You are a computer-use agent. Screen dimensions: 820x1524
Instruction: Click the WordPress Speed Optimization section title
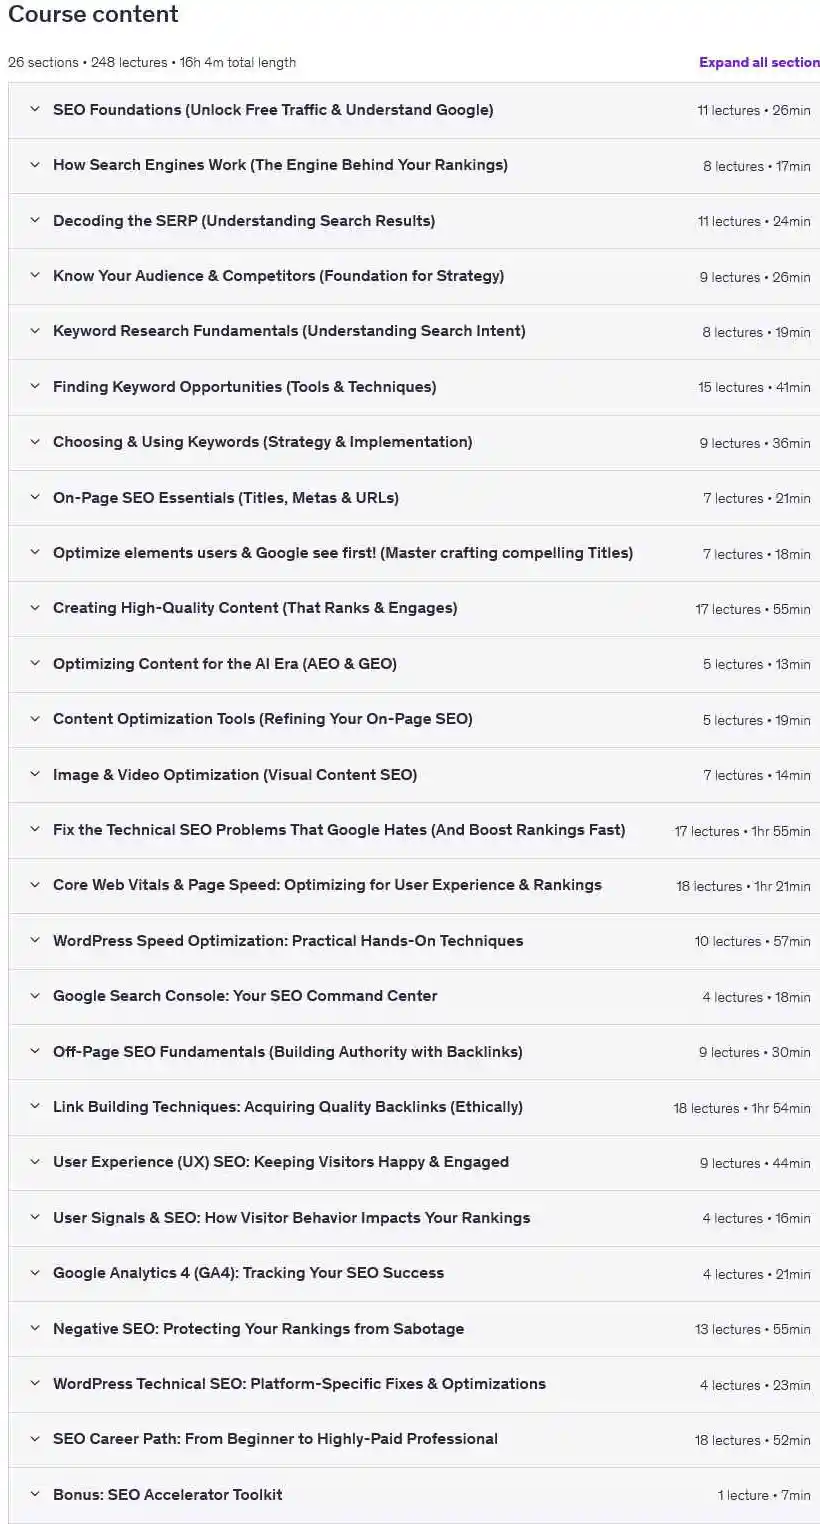pos(288,941)
